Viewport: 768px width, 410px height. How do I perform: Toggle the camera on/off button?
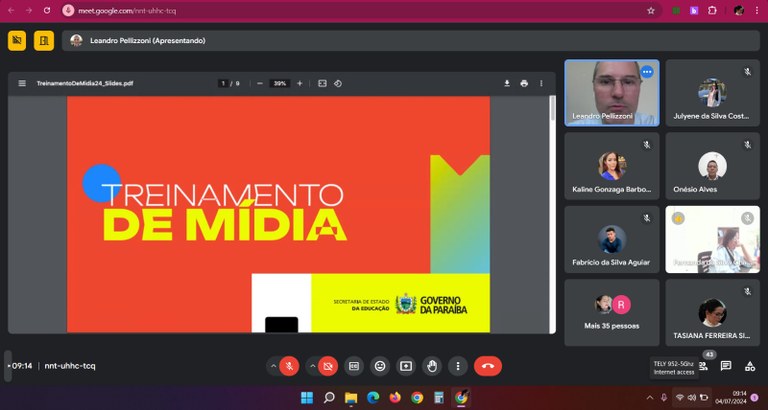coord(328,366)
